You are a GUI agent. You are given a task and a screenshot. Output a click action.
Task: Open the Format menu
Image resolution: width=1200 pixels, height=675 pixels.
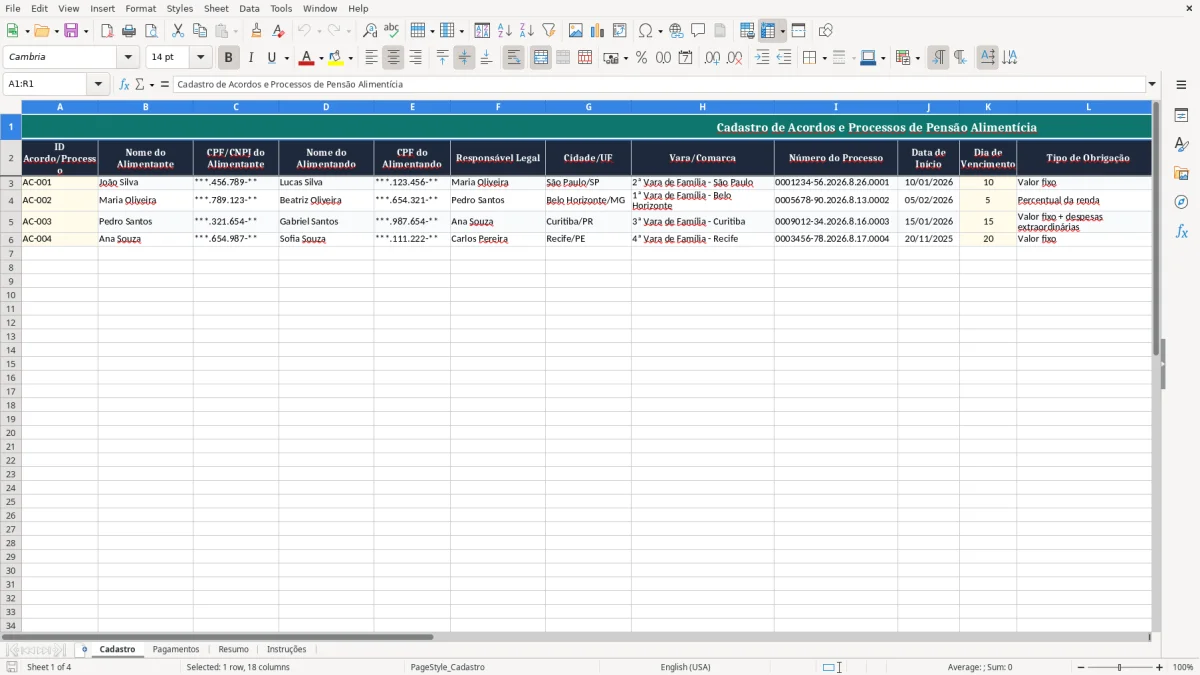click(140, 8)
